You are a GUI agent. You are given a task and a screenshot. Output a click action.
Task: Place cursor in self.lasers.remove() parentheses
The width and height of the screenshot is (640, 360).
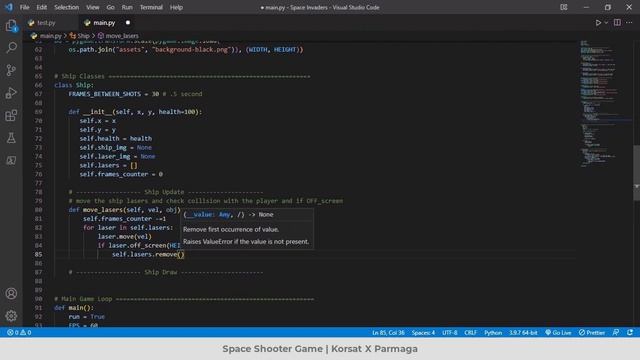click(x=181, y=254)
